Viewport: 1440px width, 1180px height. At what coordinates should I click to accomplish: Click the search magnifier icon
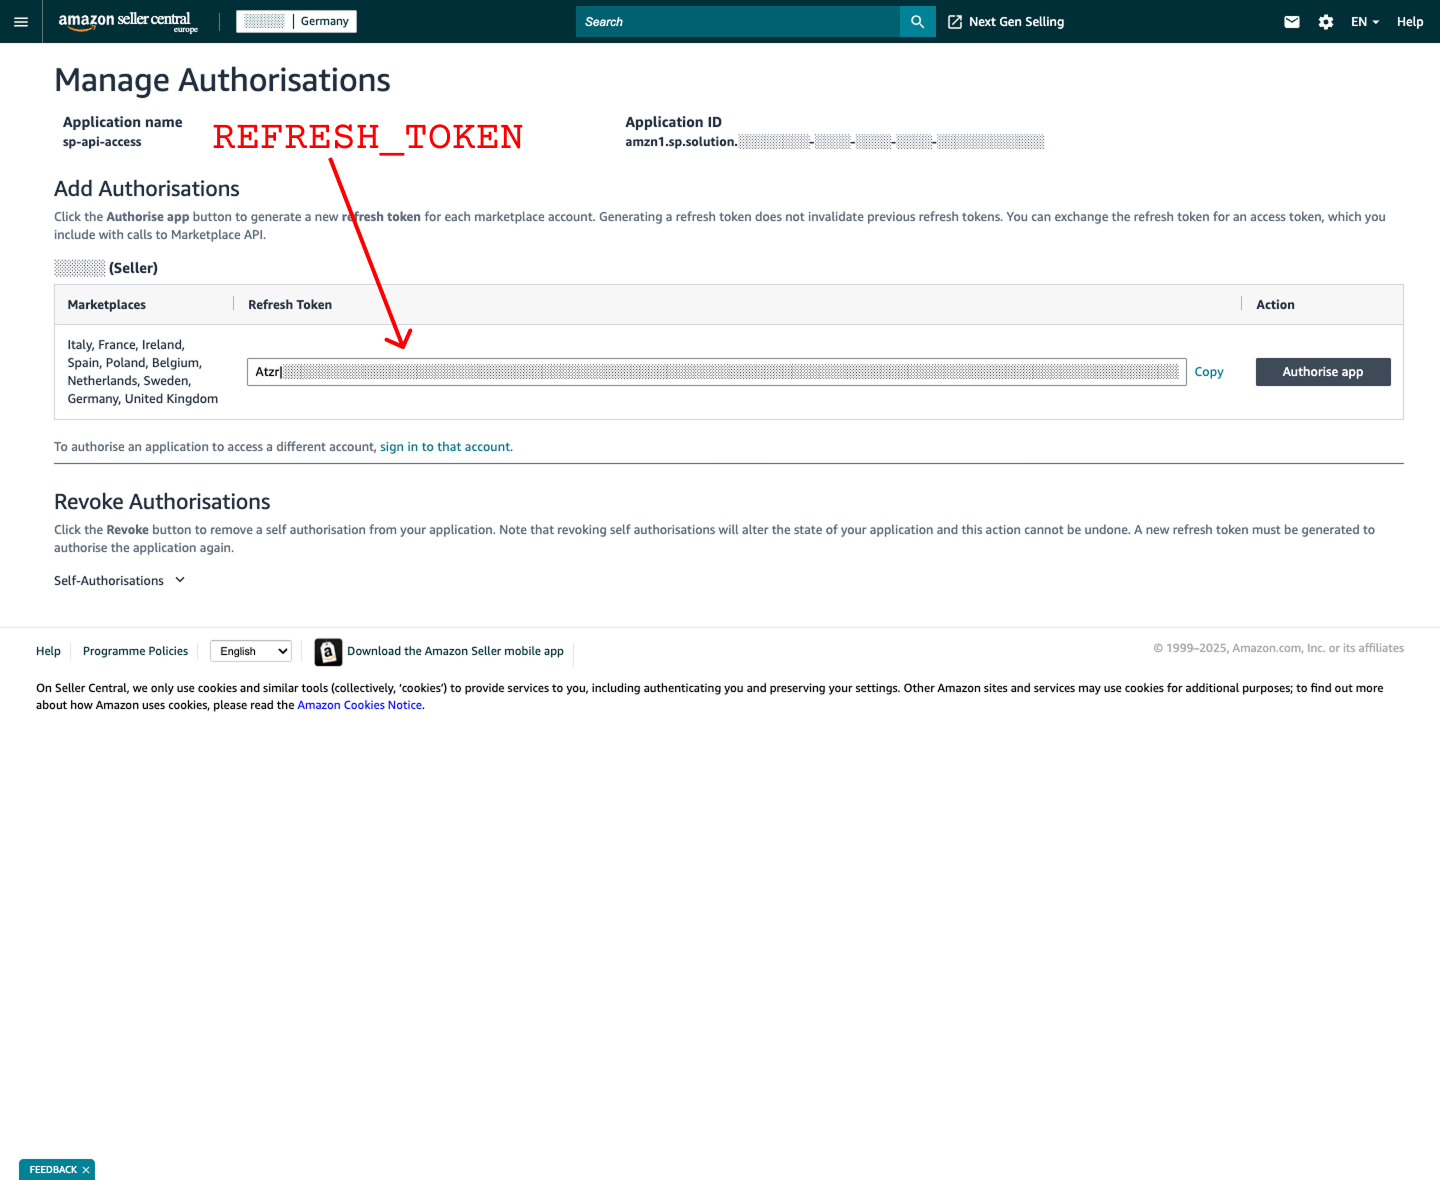pyautogui.click(x=917, y=22)
